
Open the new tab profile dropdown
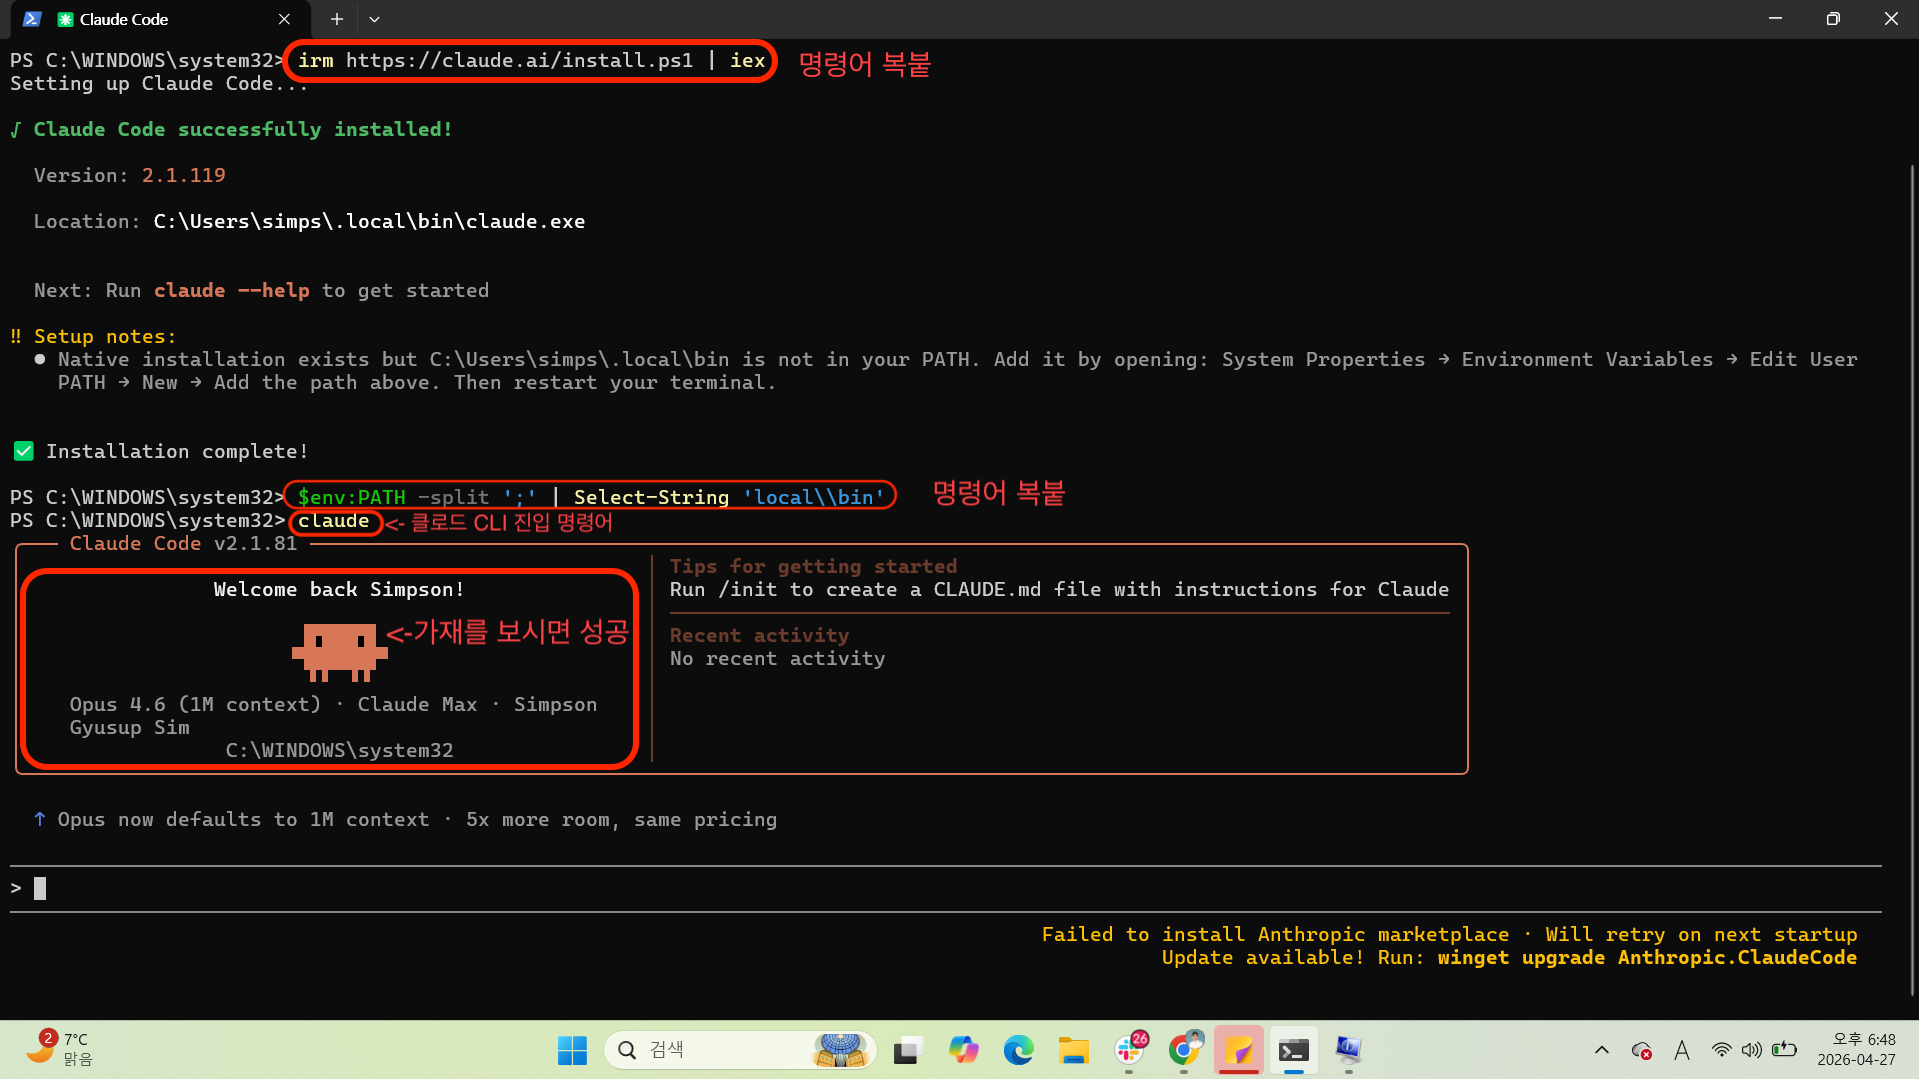pyautogui.click(x=374, y=19)
